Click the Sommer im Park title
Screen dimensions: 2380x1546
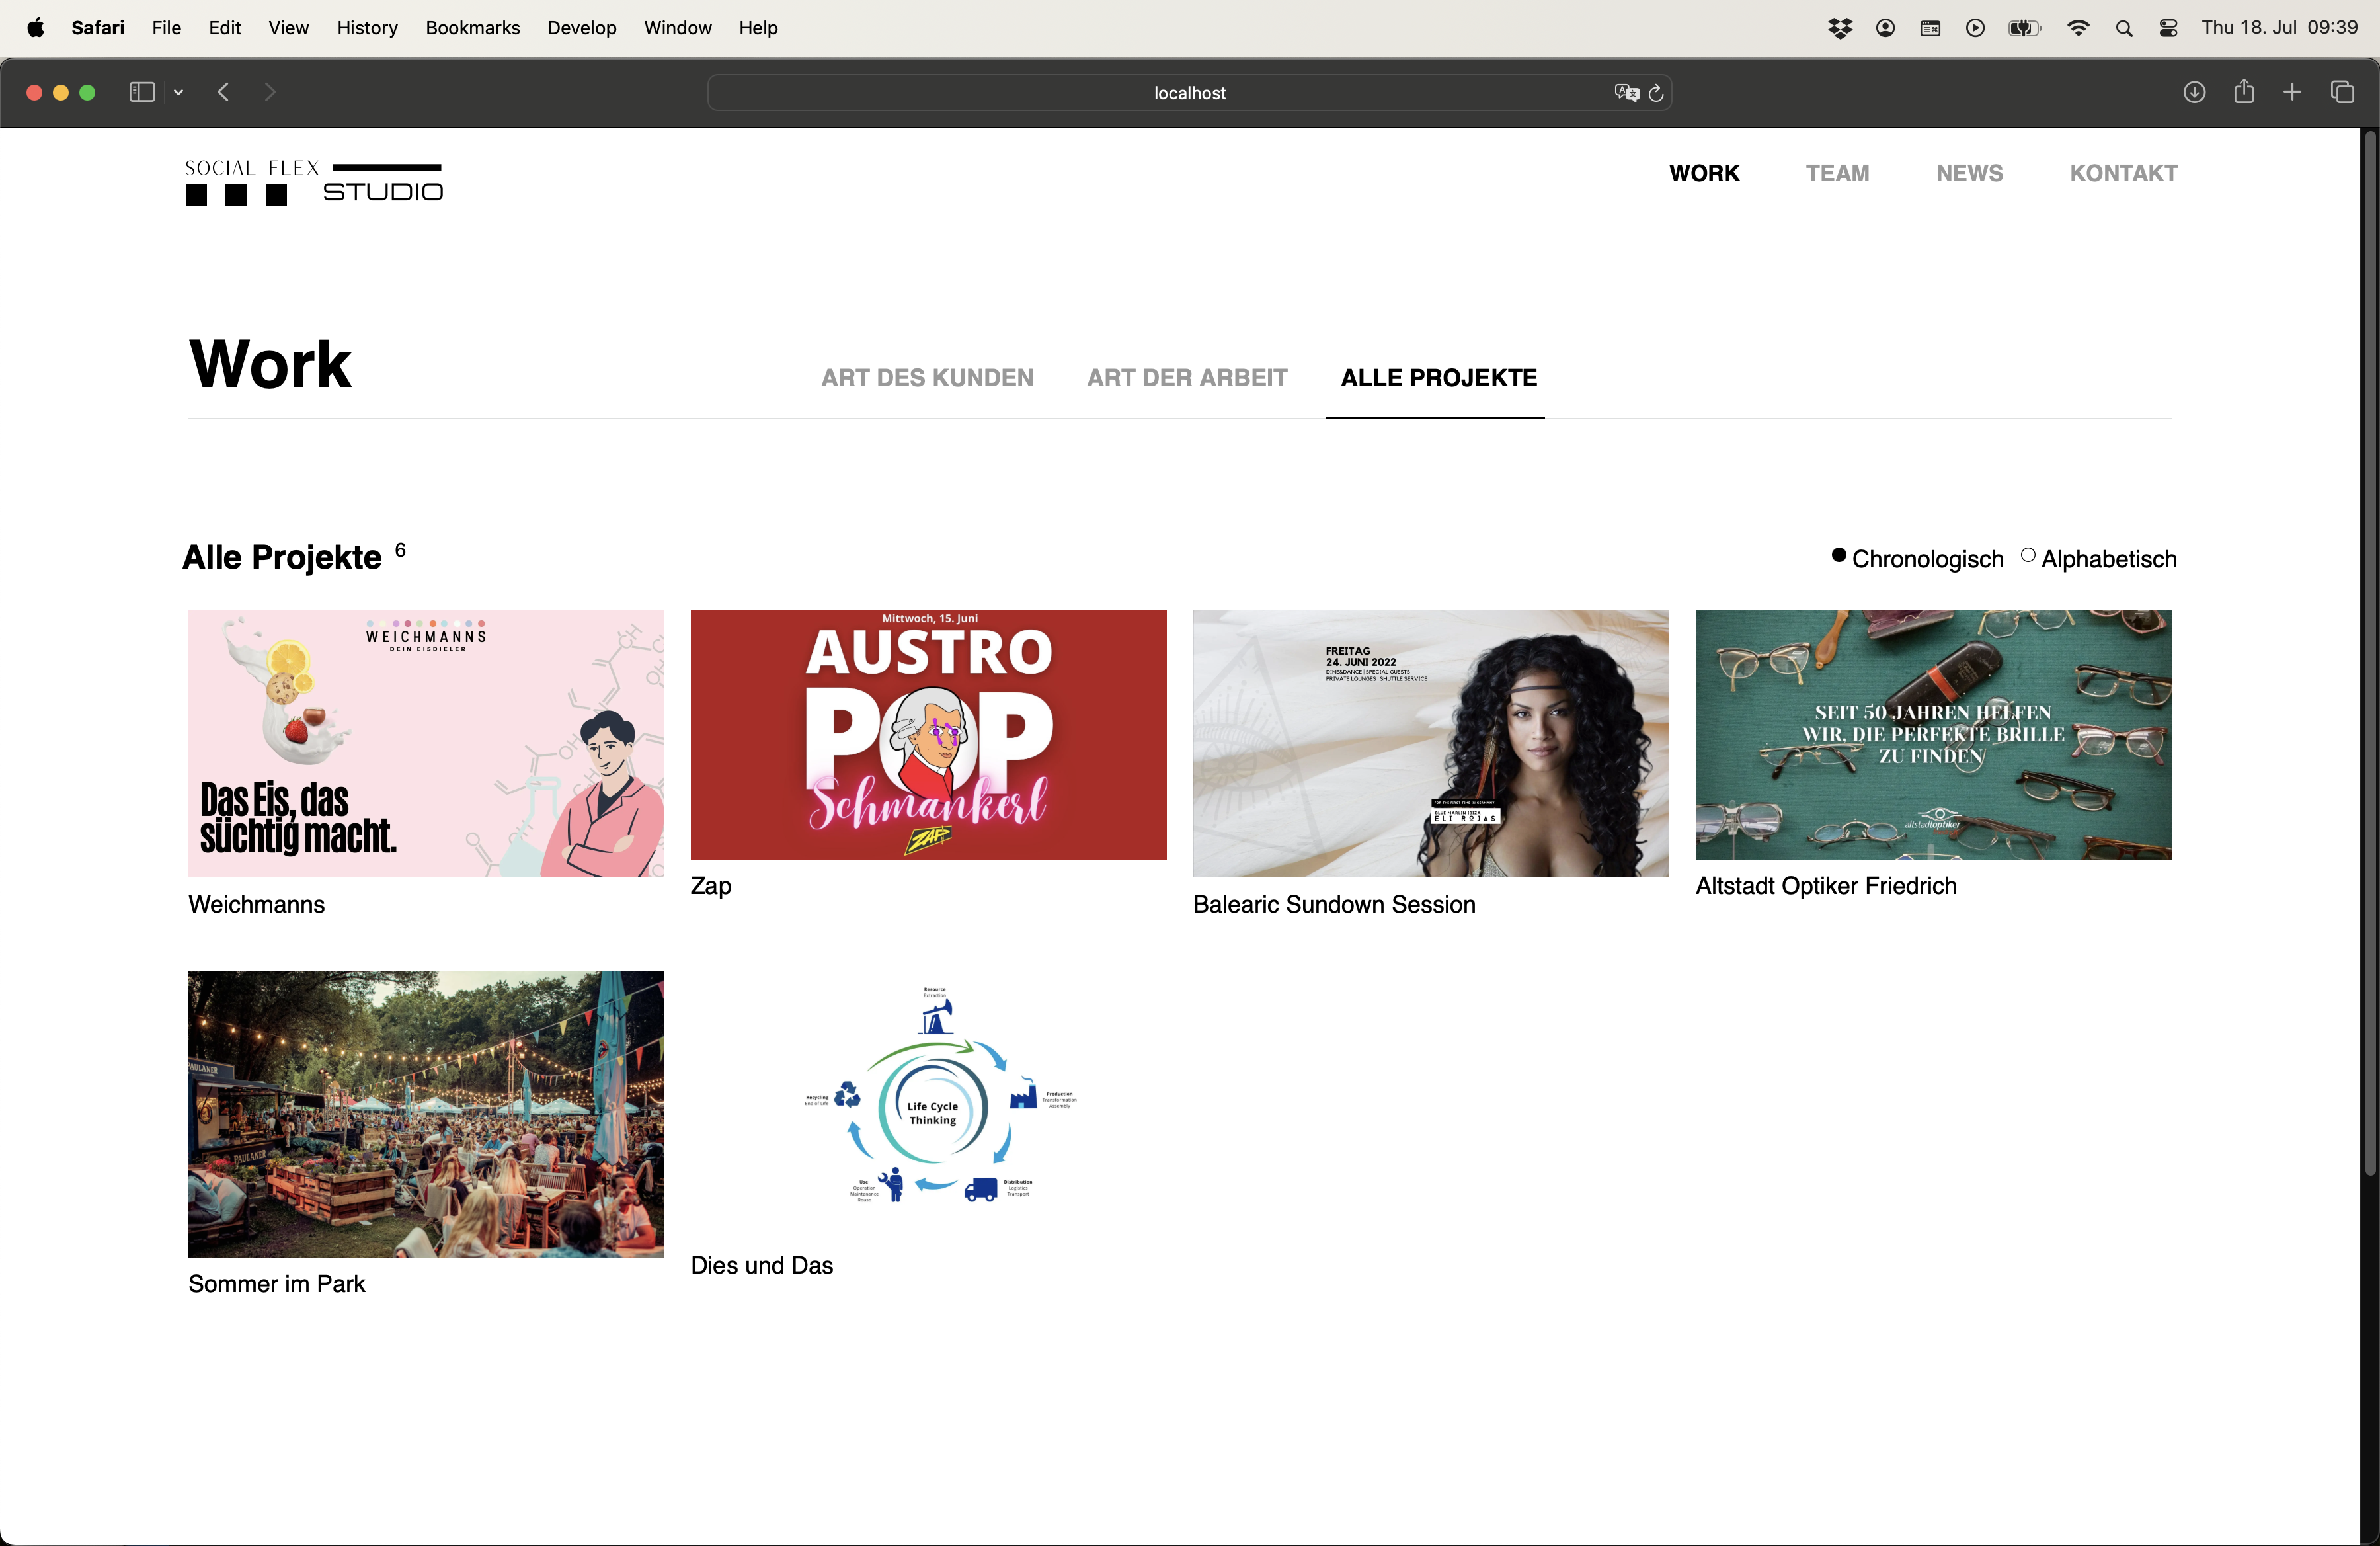click(x=277, y=1284)
